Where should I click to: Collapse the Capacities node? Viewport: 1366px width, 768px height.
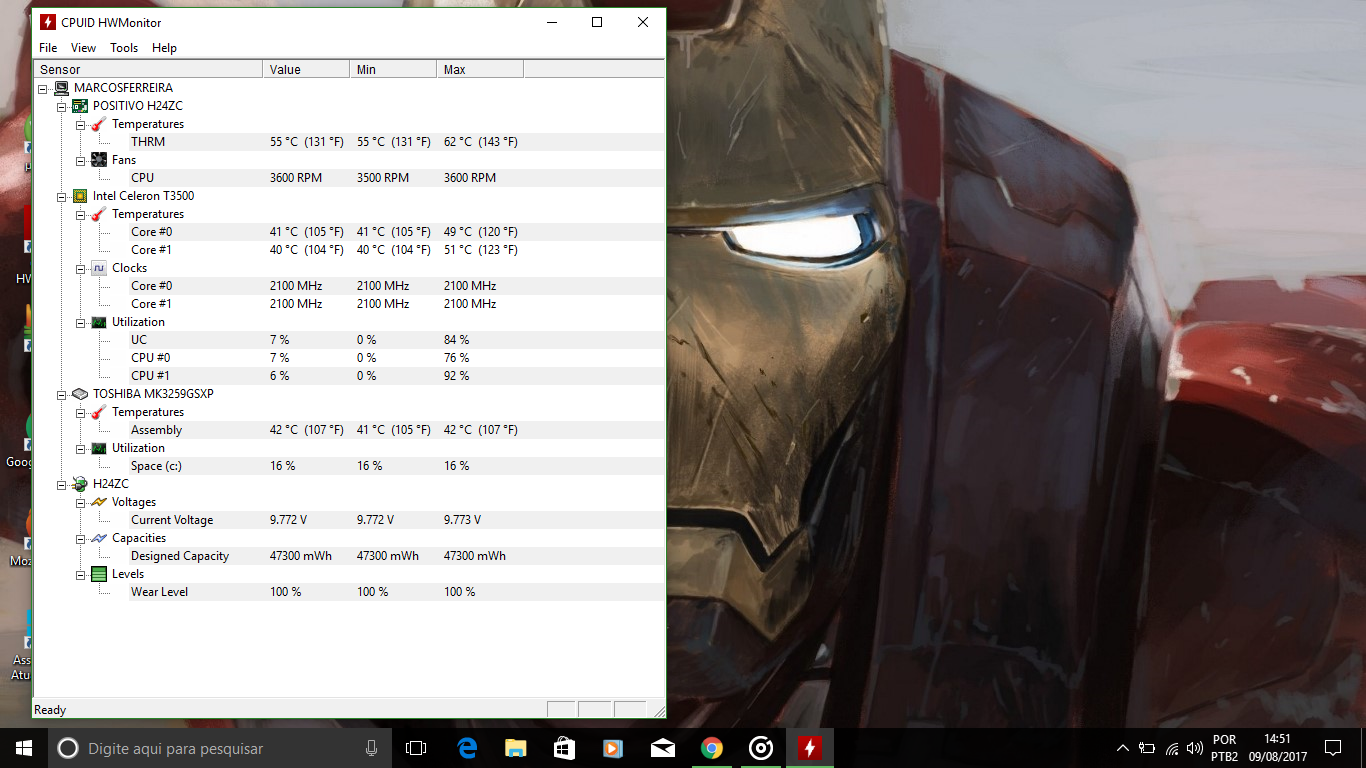click(x=80, y=538)
